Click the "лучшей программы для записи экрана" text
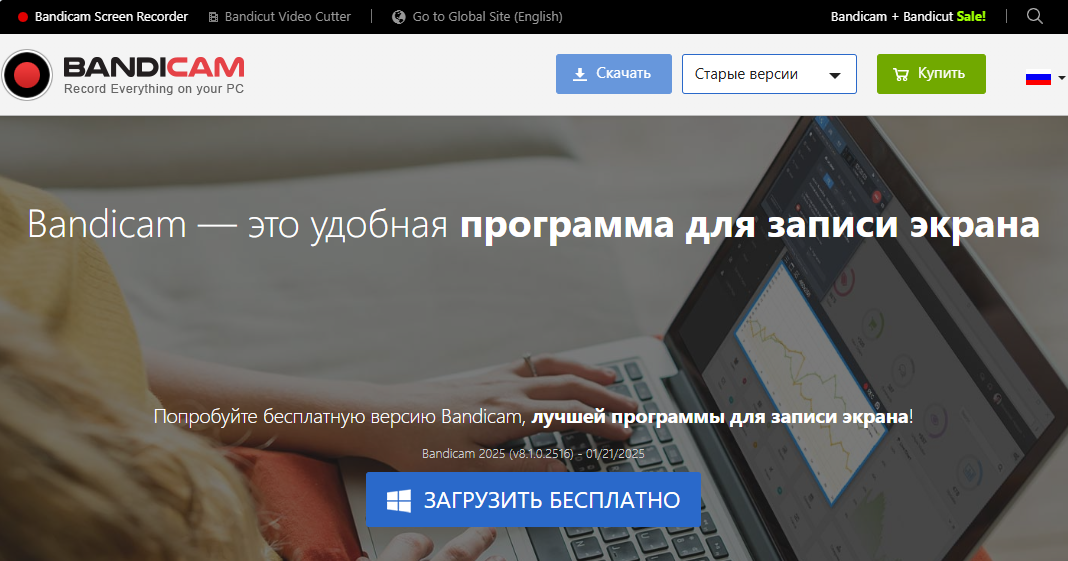This screenshot has height=561, width=1068. coord(720,416)
